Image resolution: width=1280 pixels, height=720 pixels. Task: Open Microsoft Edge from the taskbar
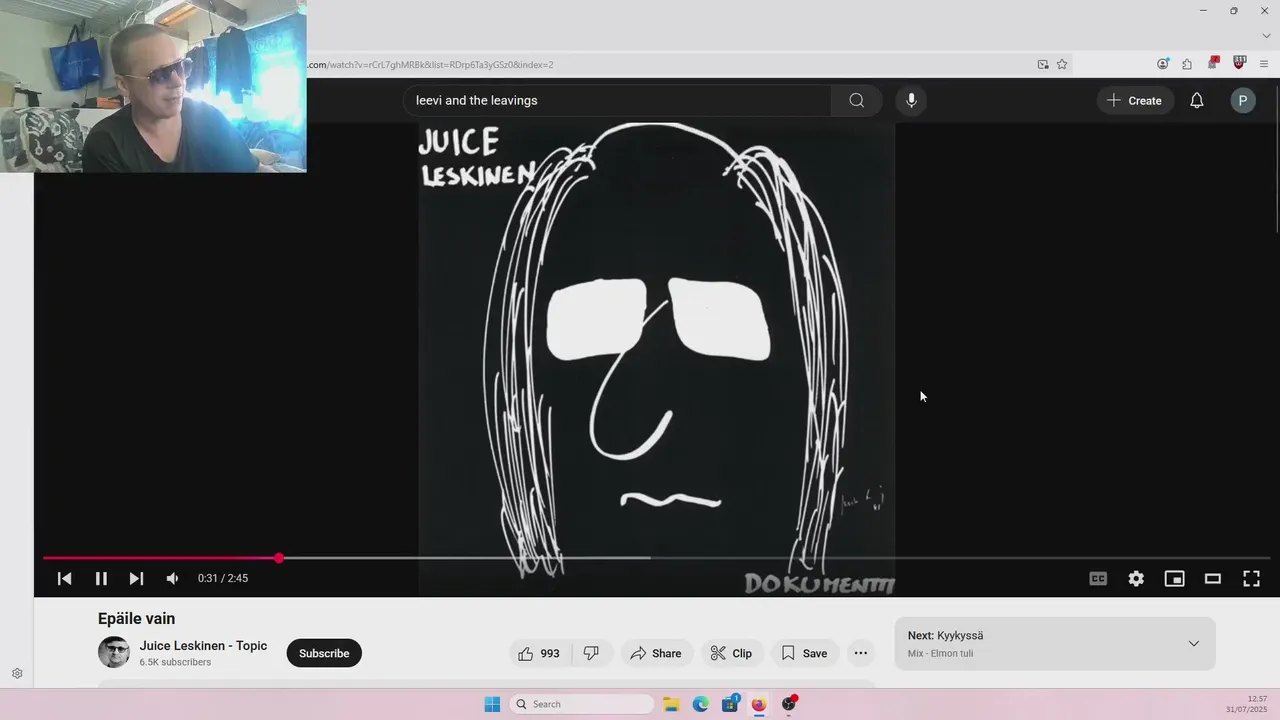point(701,704)
